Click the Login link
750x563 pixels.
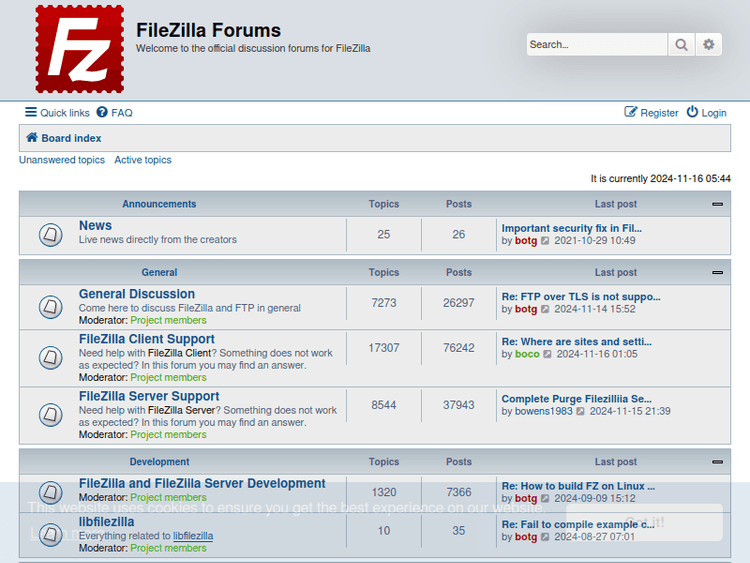[706, 113]
